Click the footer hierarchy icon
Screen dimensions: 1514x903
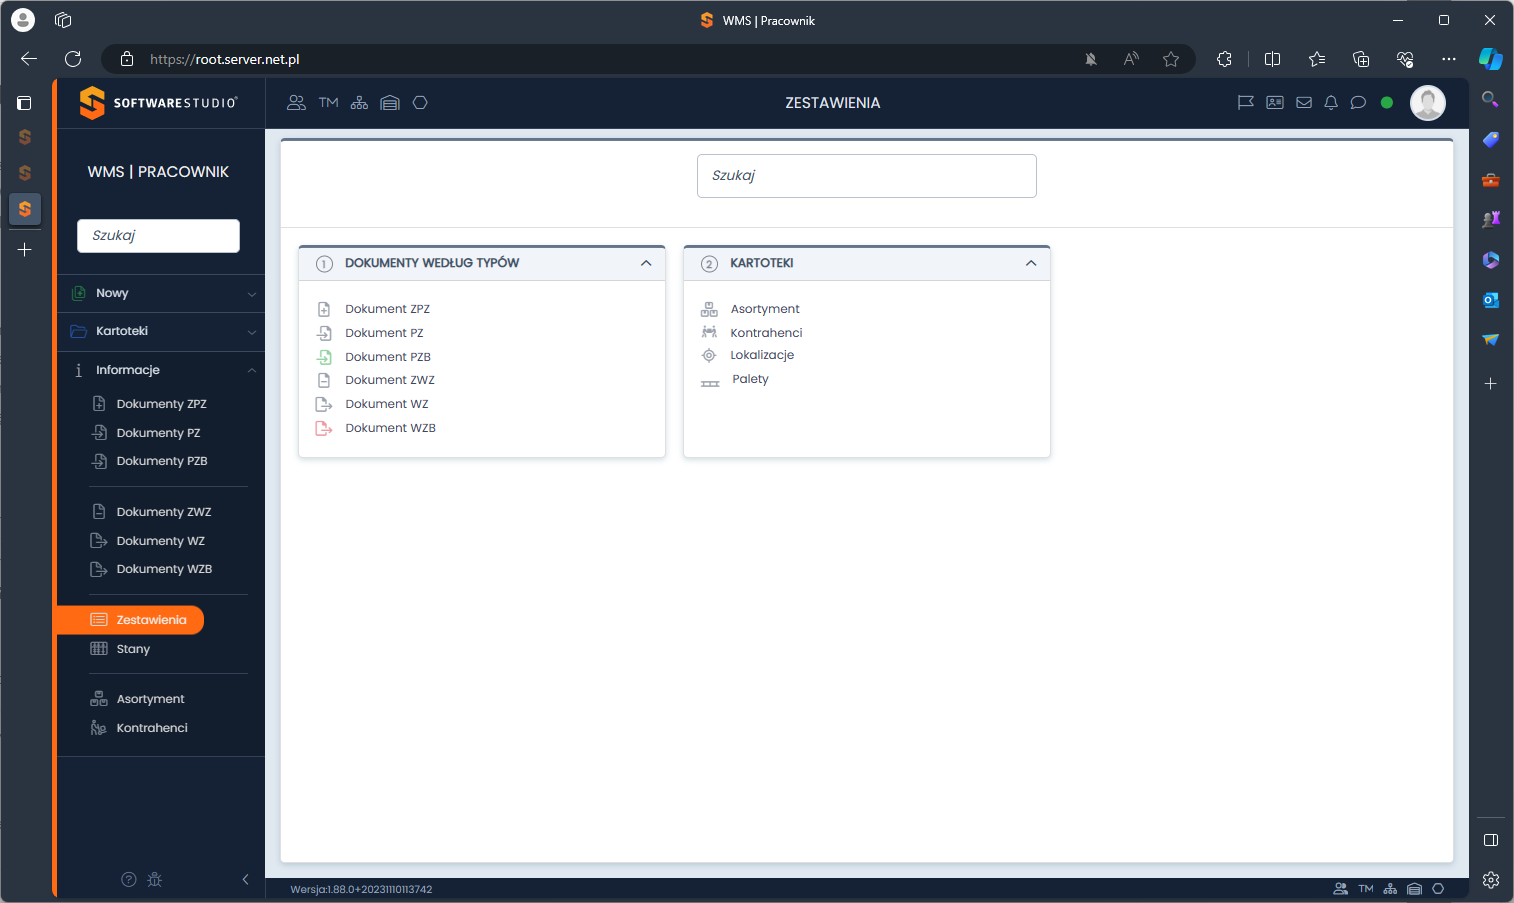pyautogui.click(x=1390, y=888)
